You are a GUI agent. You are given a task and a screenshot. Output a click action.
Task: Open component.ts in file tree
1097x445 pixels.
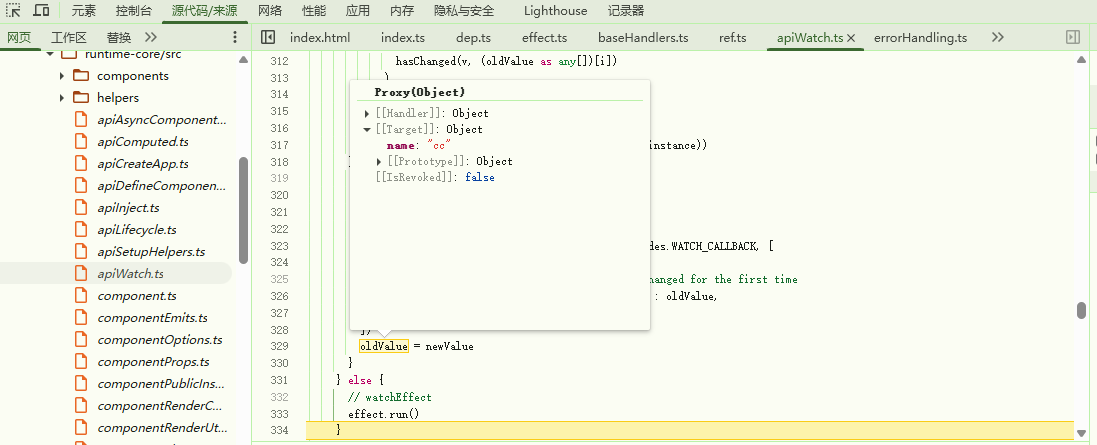point(137,296)
